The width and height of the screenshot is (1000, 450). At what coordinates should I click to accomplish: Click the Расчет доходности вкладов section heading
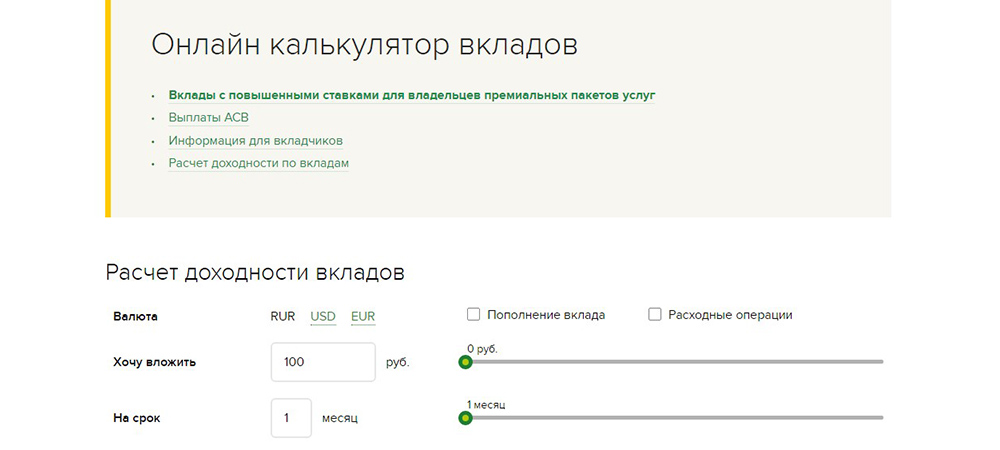(x=255, y=272)
